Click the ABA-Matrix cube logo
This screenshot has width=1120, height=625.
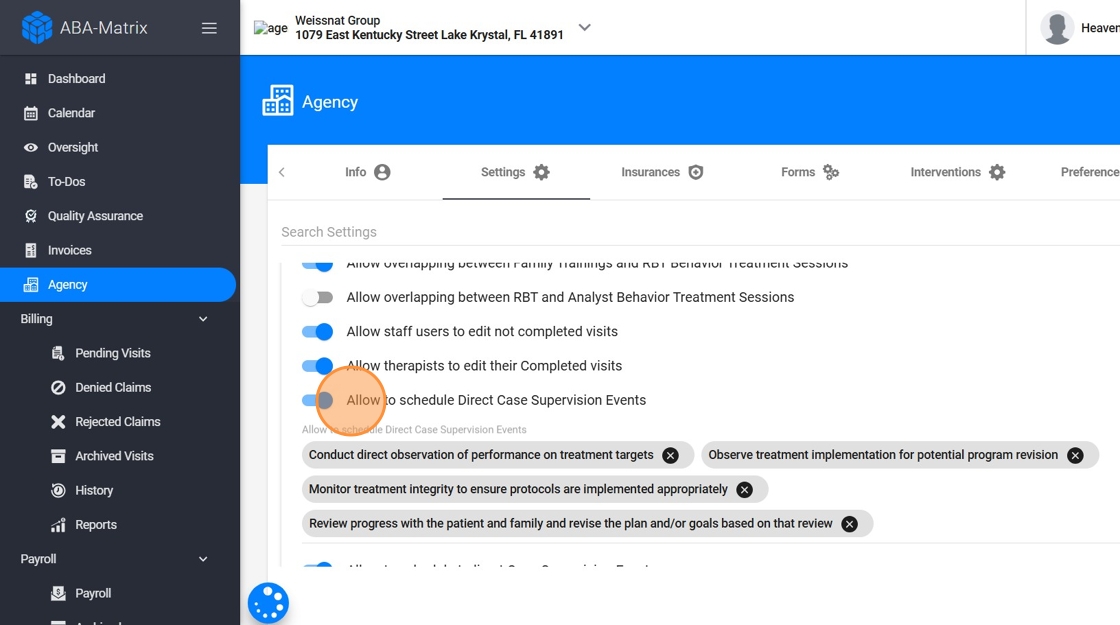pos(36,28)
